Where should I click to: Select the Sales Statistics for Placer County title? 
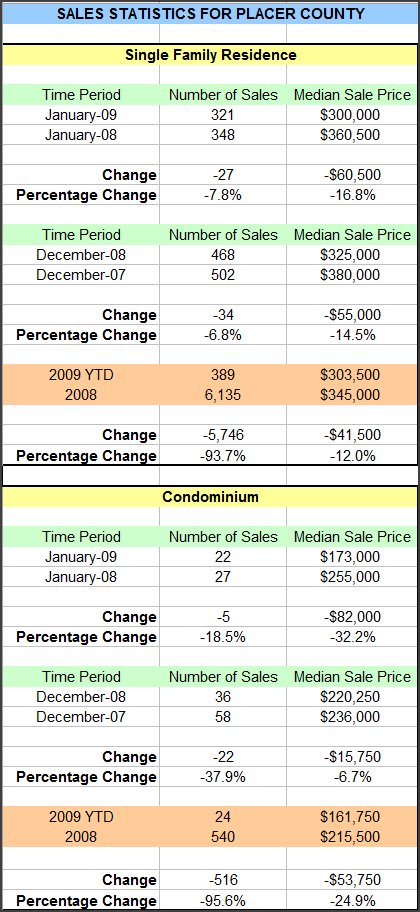(210, 12)
